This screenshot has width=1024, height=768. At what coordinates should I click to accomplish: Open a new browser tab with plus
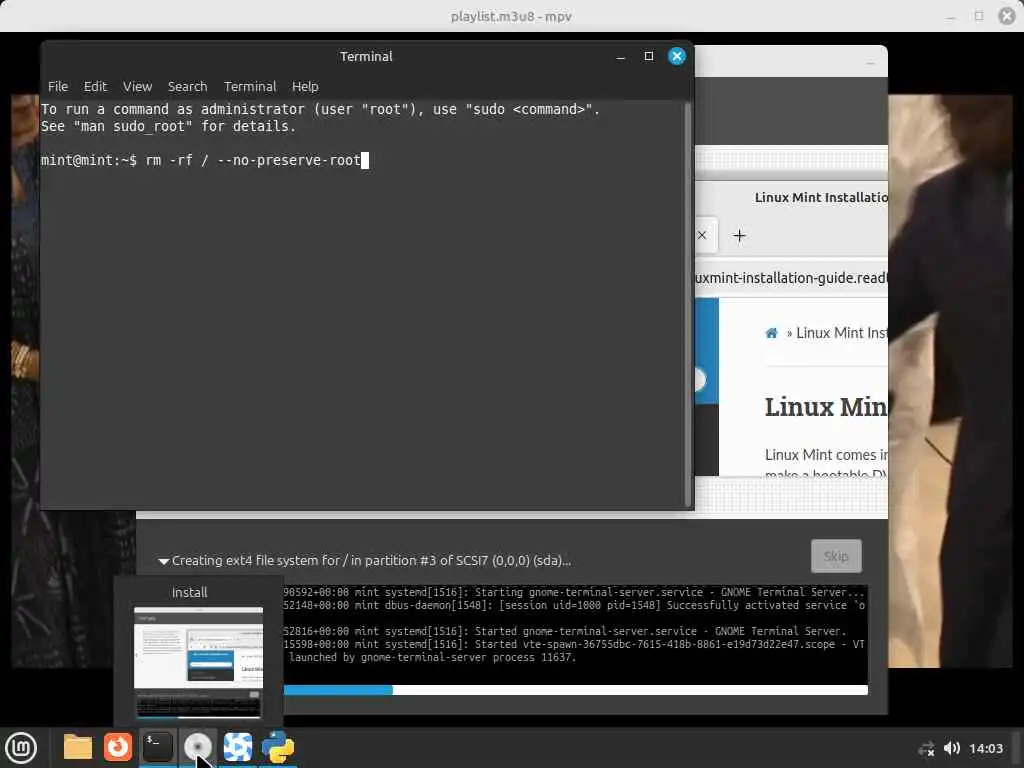pyautogui.click(x=739, y=236)
